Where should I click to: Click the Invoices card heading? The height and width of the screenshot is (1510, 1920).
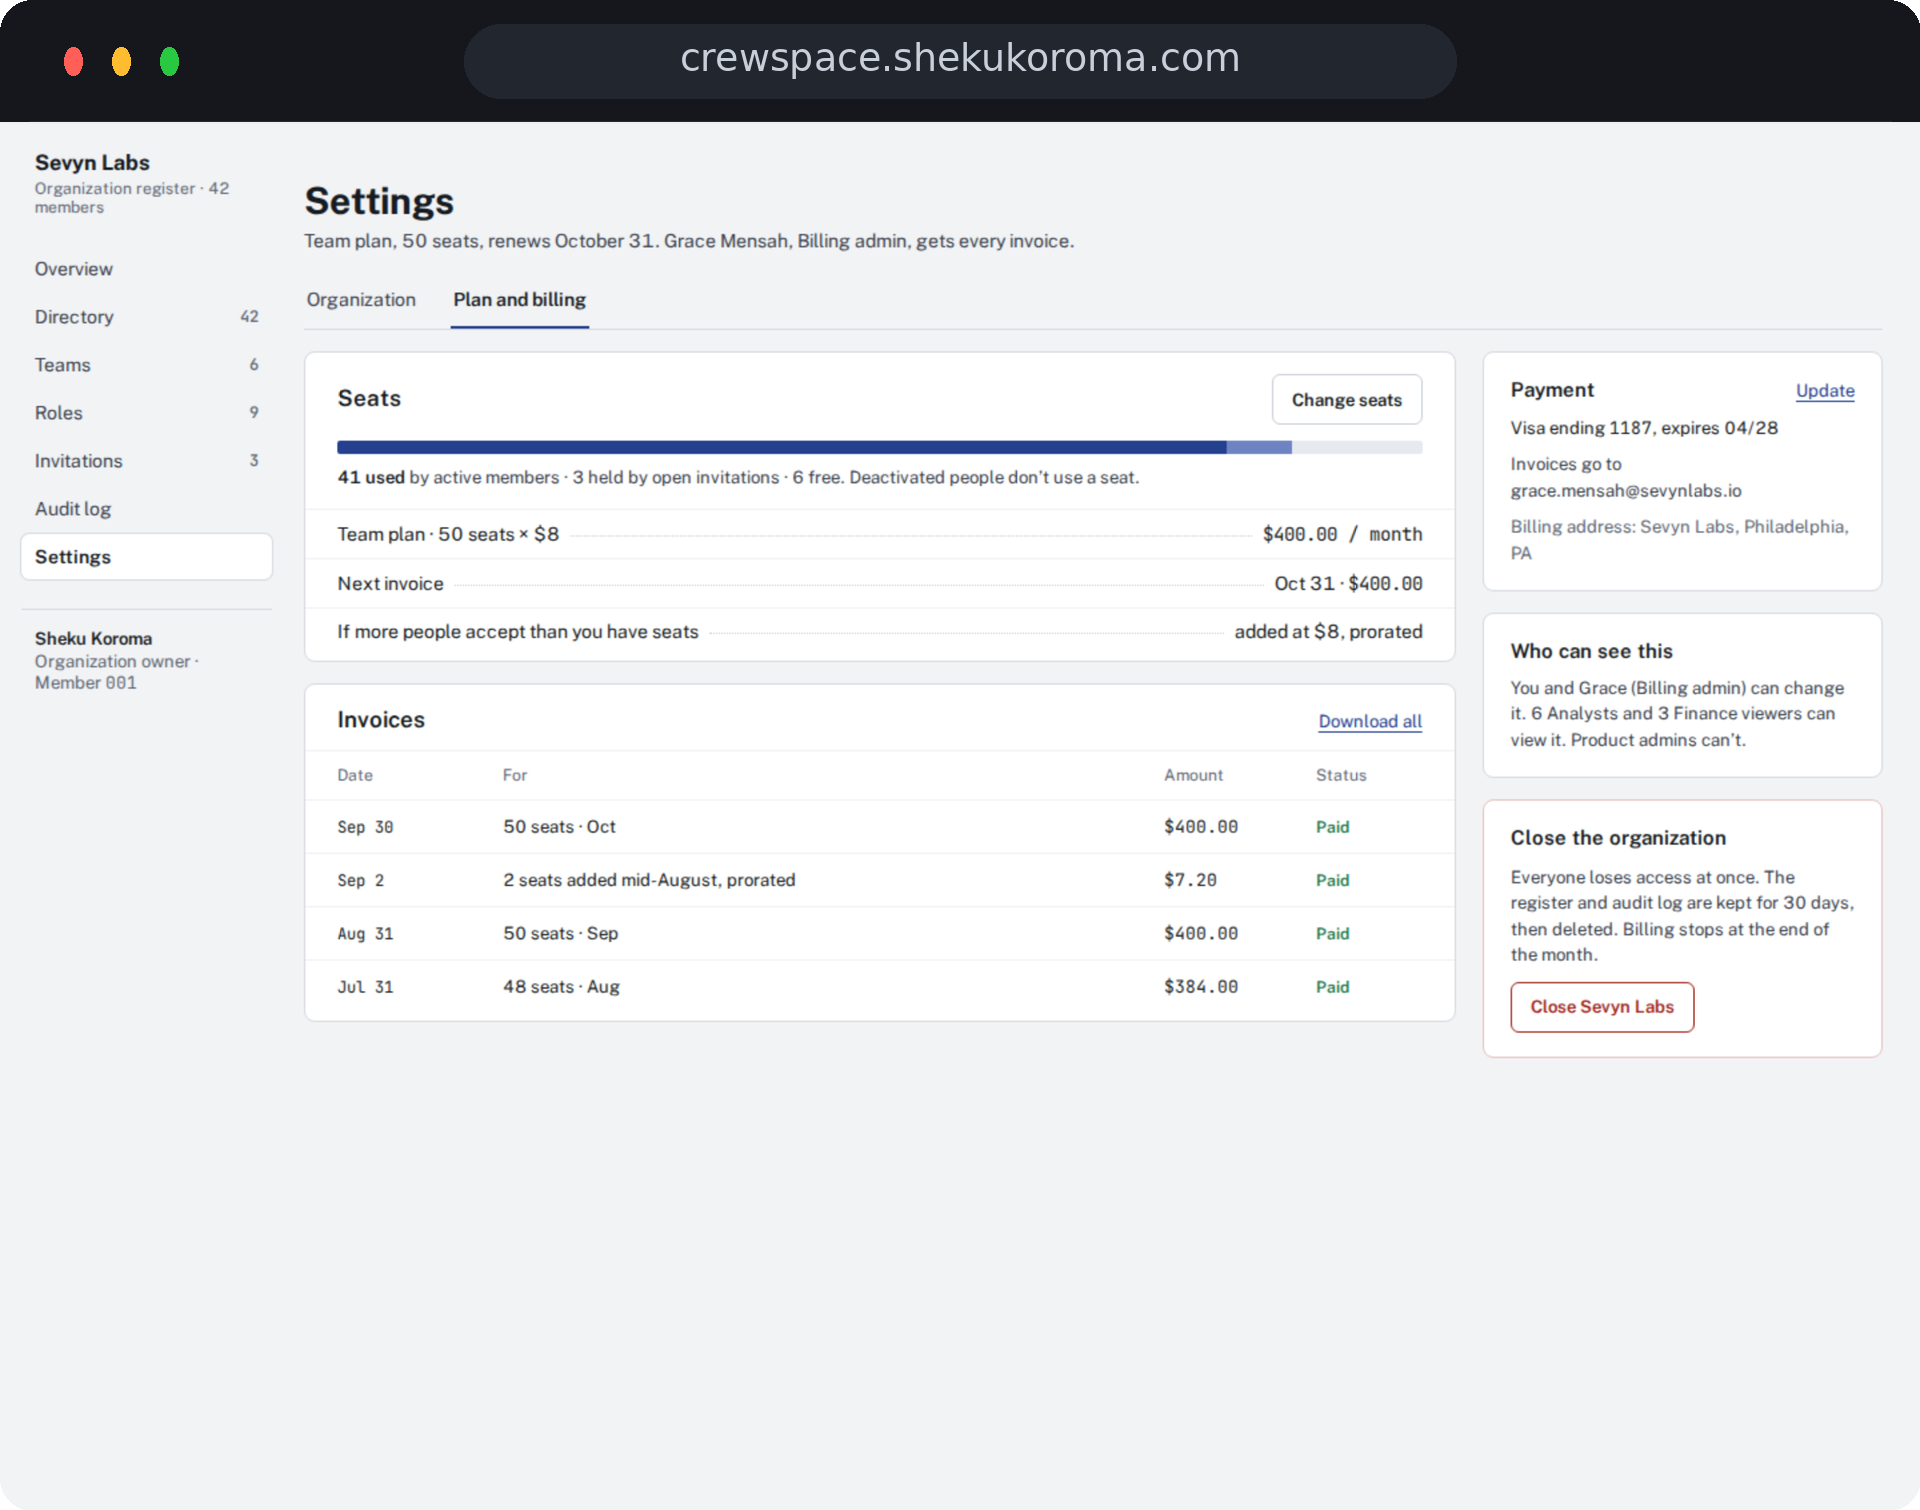coord(381,720)
